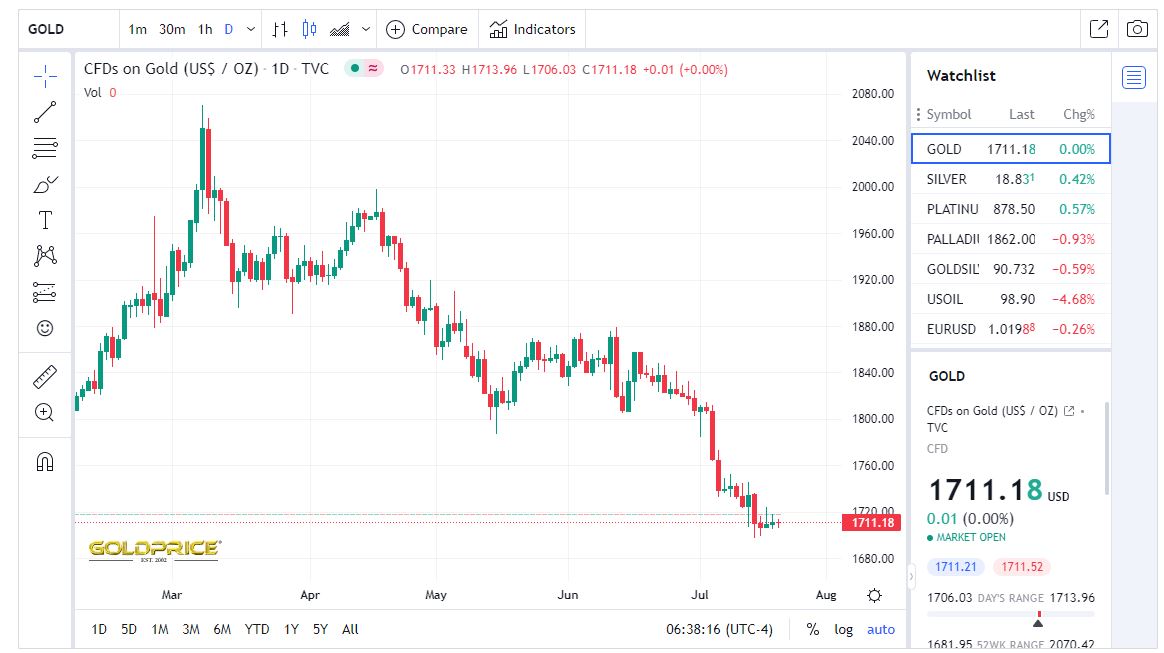Open chart settings gear icon

coord(875,596)
